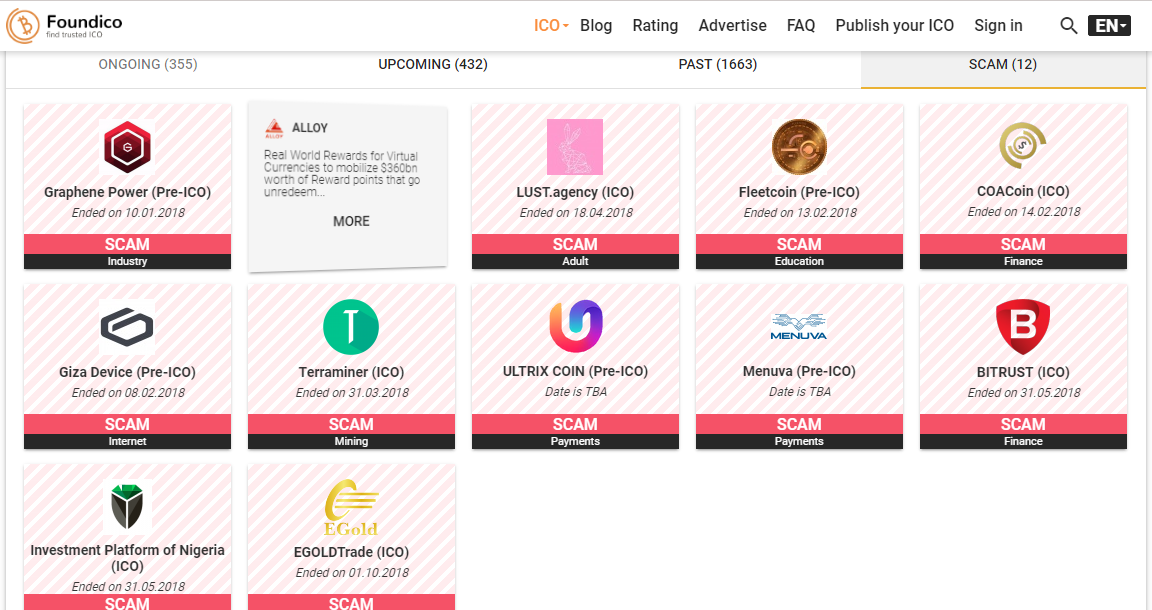Open the FAQ page

coord(801,26)
